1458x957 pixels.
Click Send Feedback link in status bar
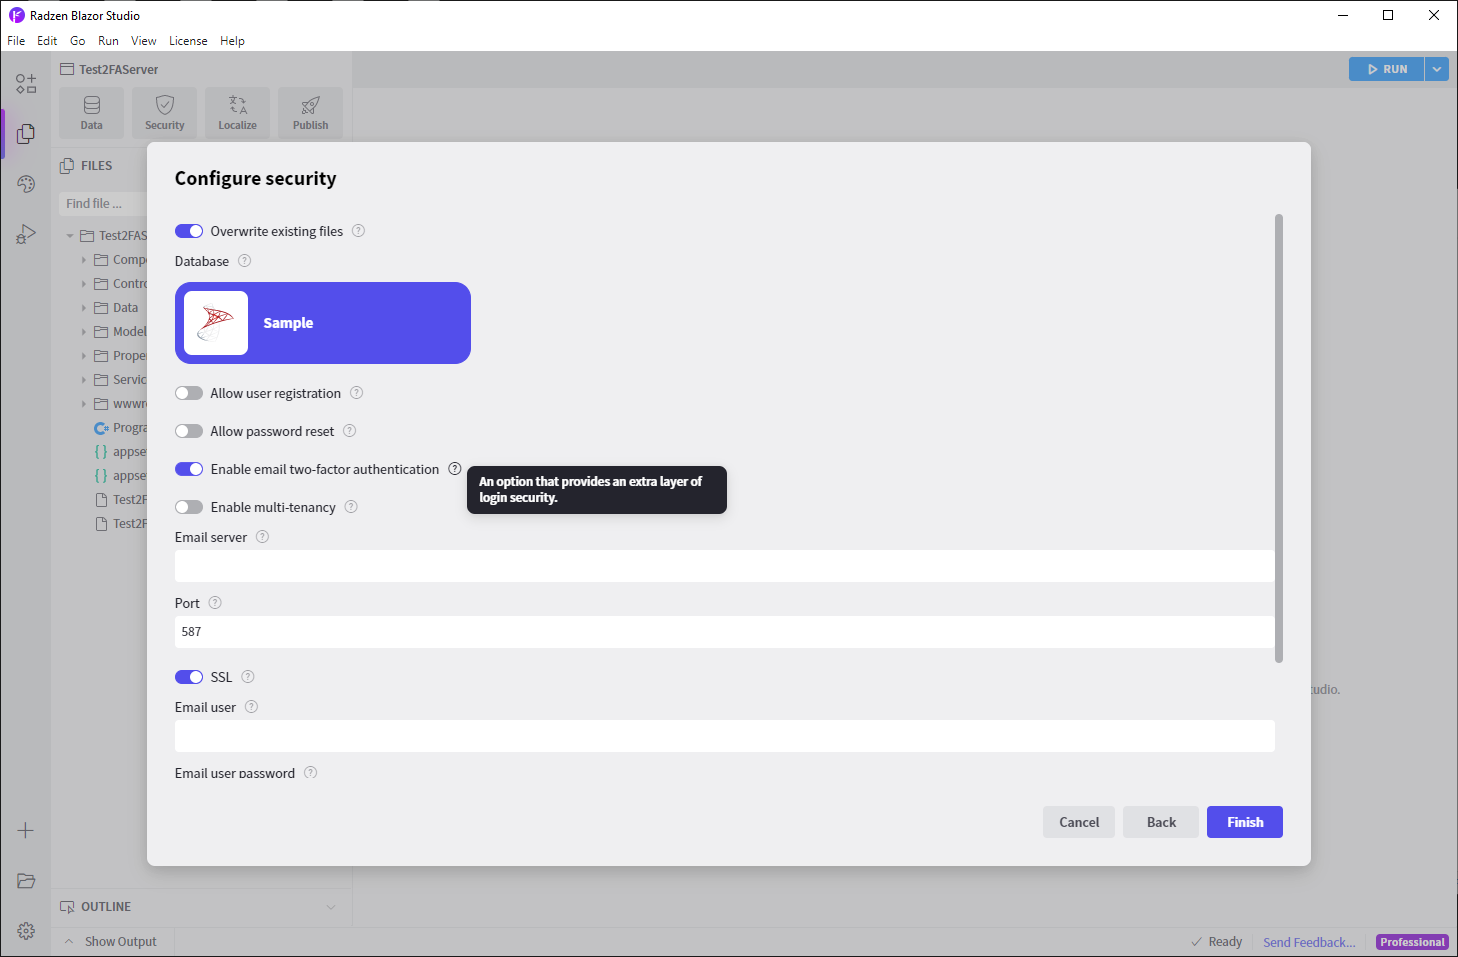(1309, 942)
